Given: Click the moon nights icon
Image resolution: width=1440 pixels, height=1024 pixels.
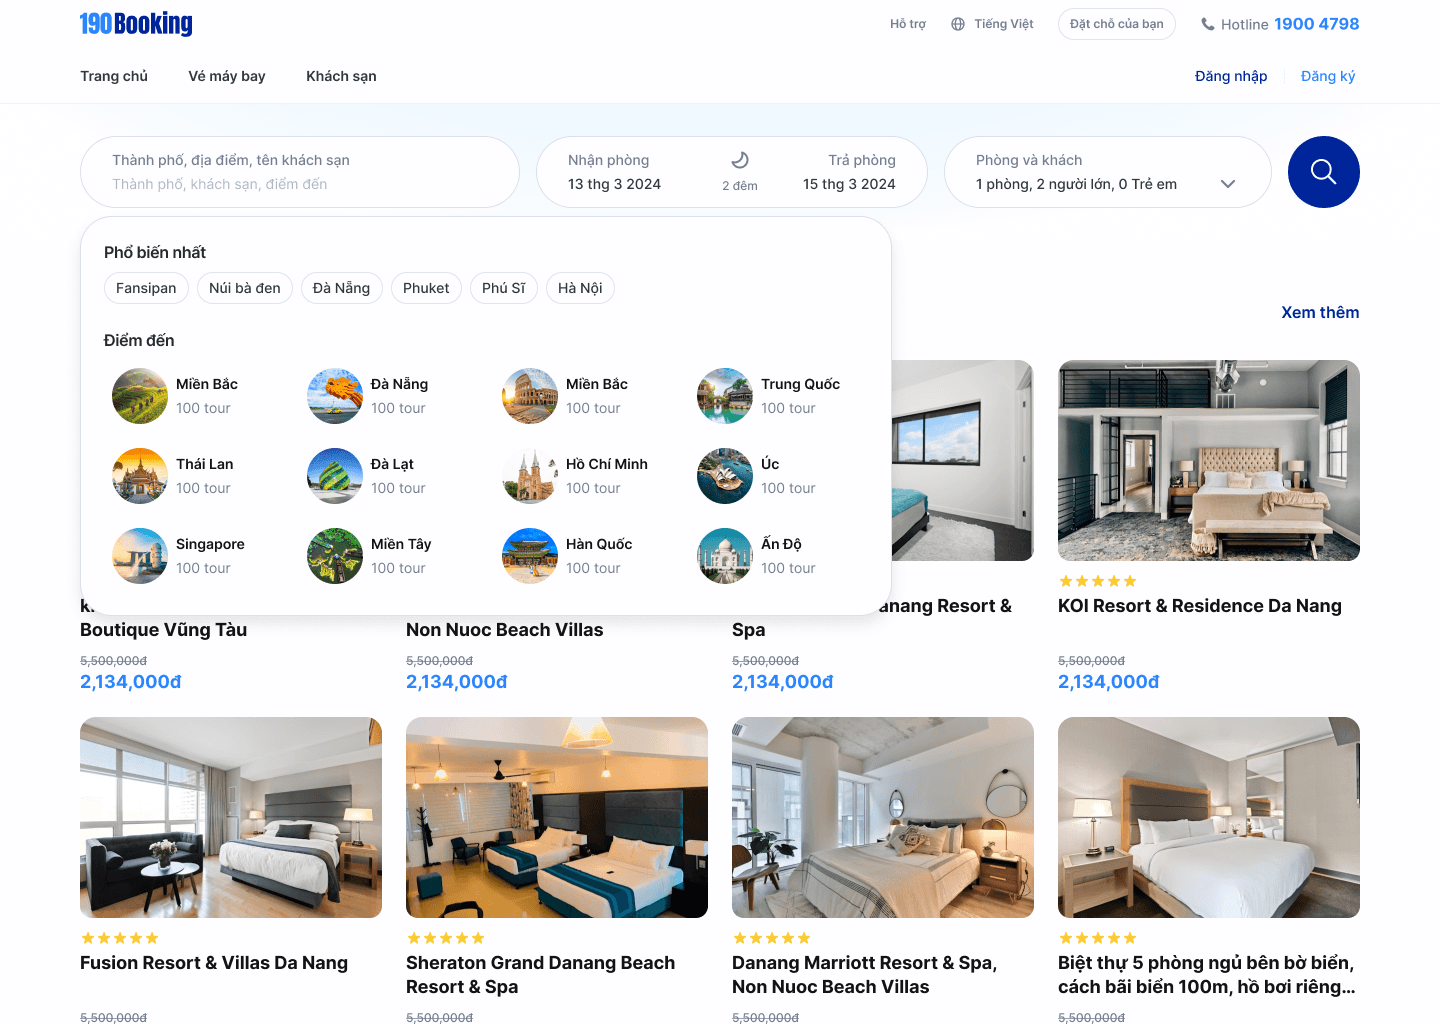Looking at the screenshot, I should click(x=740, y=160).
